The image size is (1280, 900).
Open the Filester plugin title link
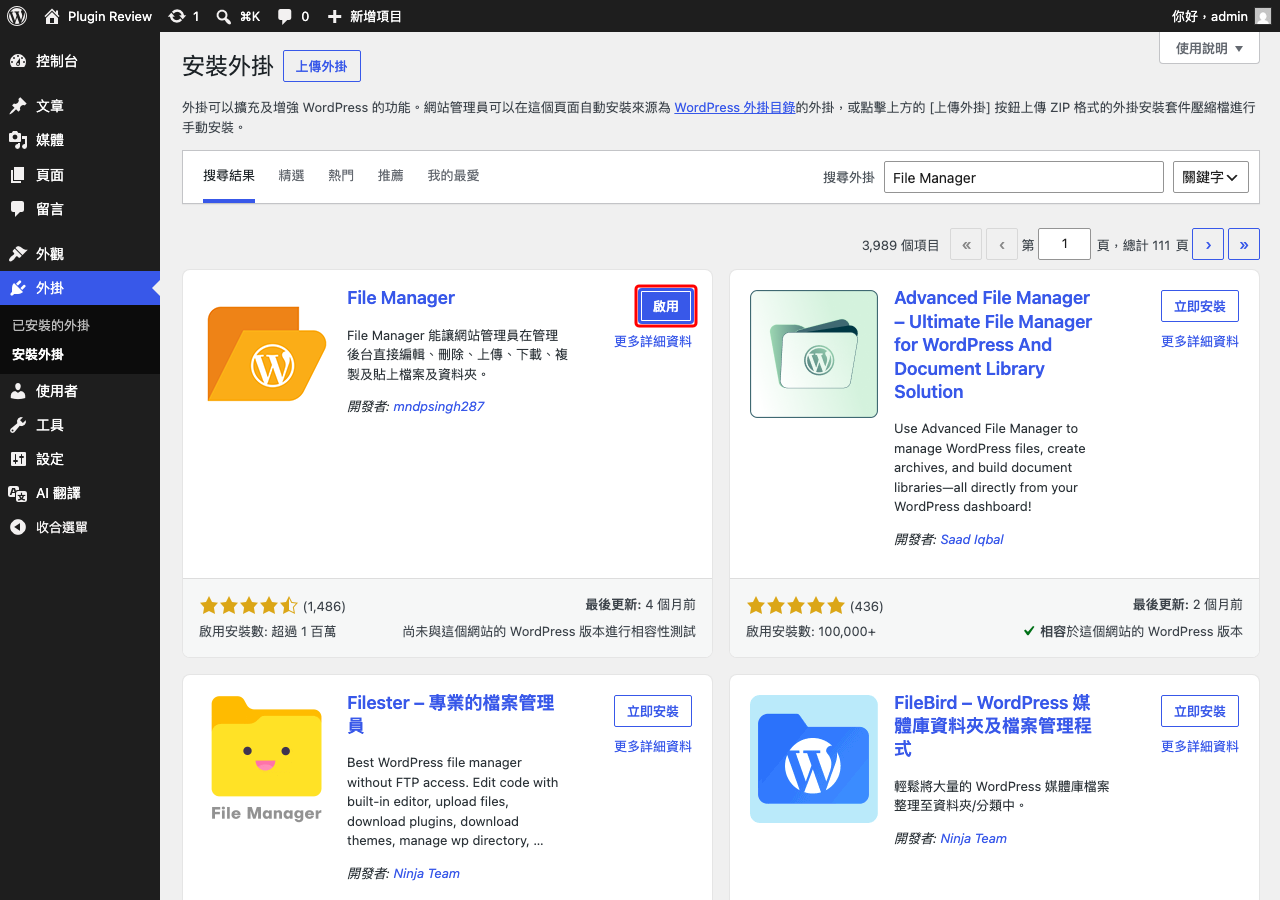450,714
